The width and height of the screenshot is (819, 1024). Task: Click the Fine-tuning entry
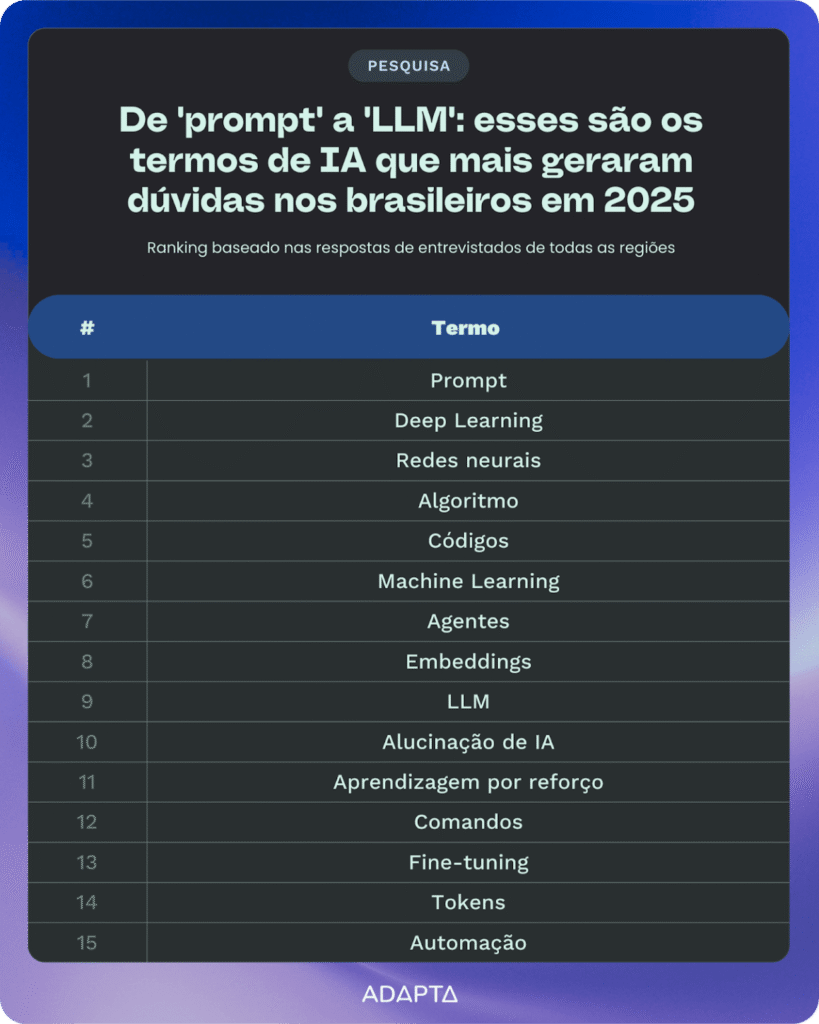pyautogui.click(x=468, y=862)
